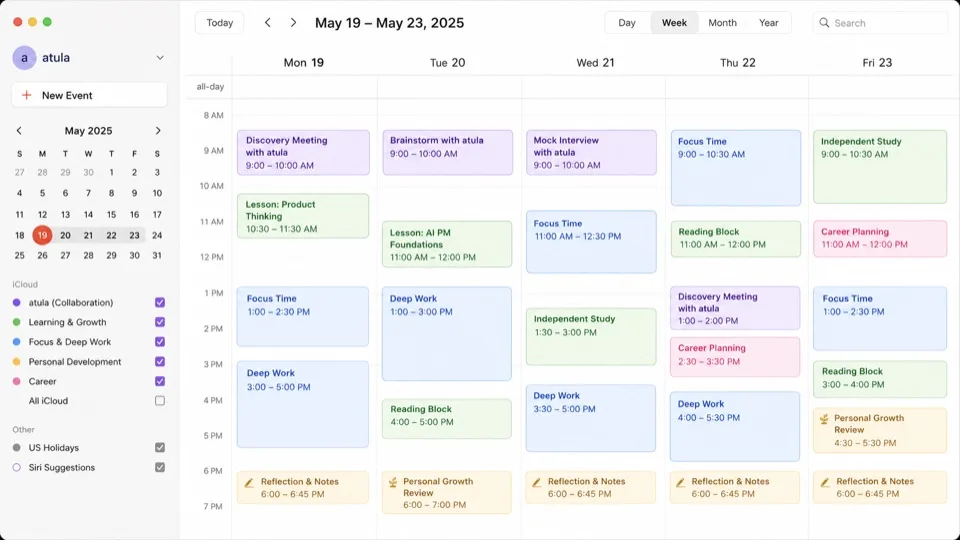This screenshot has height=540, width=960.
Task: Click the Personal Development yellow dot
Action: (17, 362)
